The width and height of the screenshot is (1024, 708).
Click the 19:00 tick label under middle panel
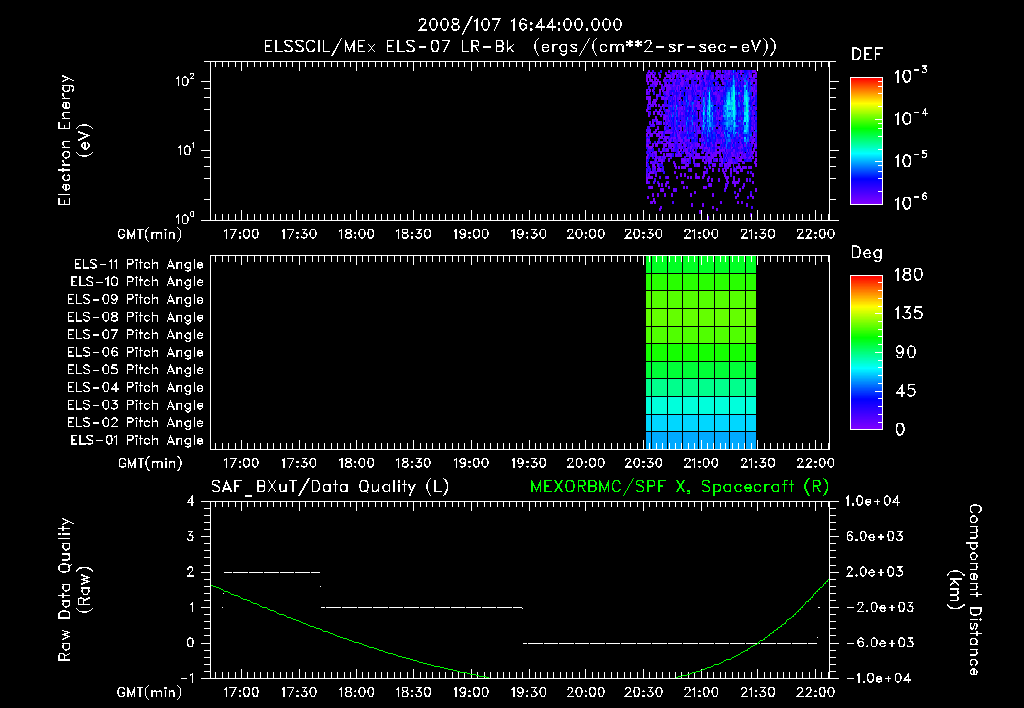471,464
